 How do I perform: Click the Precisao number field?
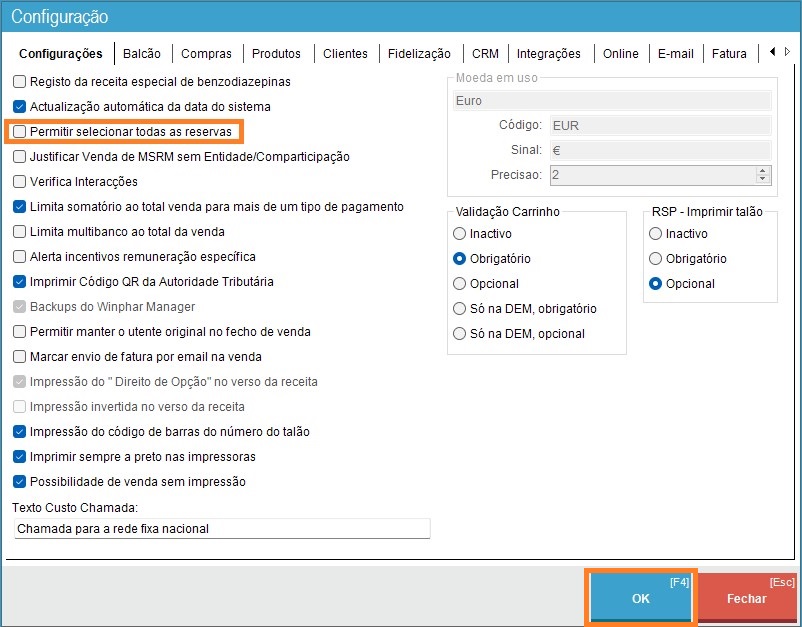(x=650, y=175)
